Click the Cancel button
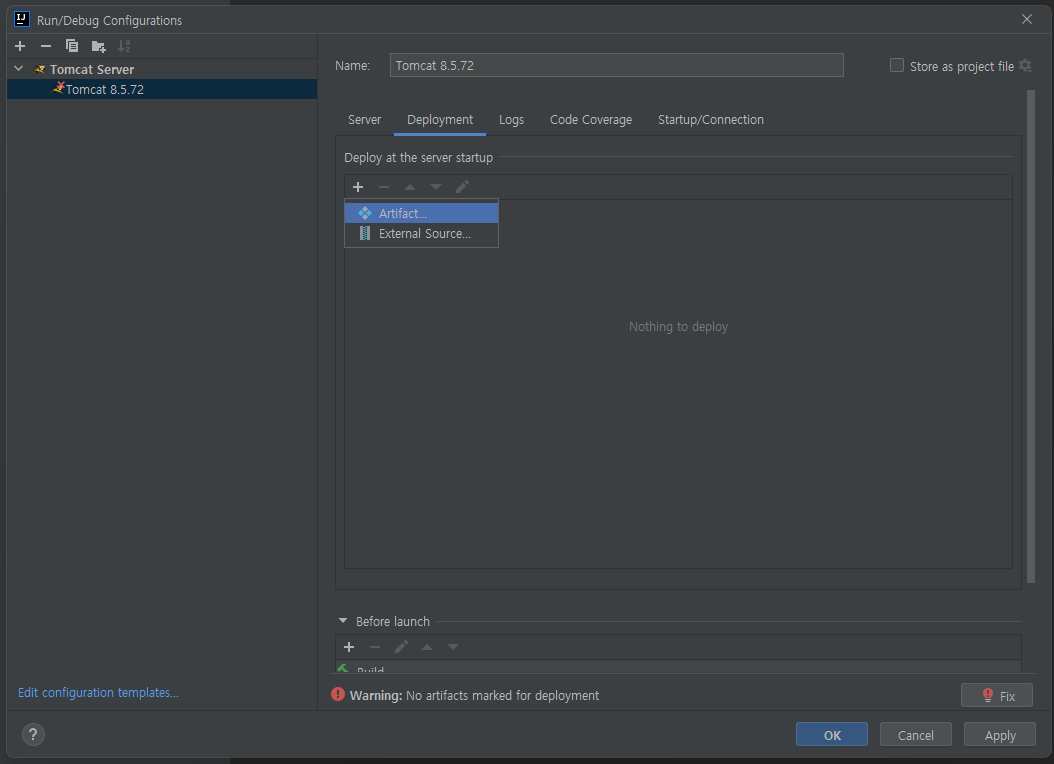Viewport: 1054px width, 764px height. click(916, 734)
